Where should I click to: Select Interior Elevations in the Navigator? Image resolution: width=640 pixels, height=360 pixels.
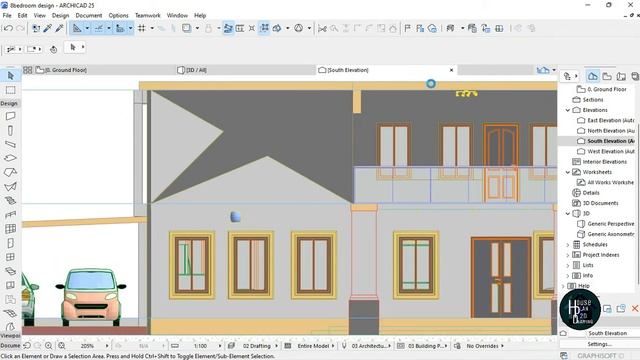(x=600, y=162)
